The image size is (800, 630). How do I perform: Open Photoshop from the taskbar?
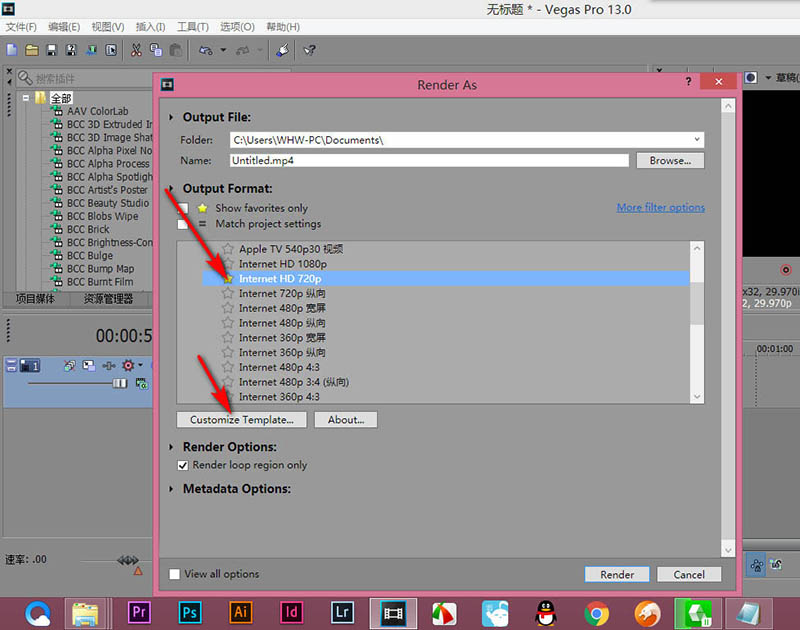pyautogui.click(x=190, y=612)
